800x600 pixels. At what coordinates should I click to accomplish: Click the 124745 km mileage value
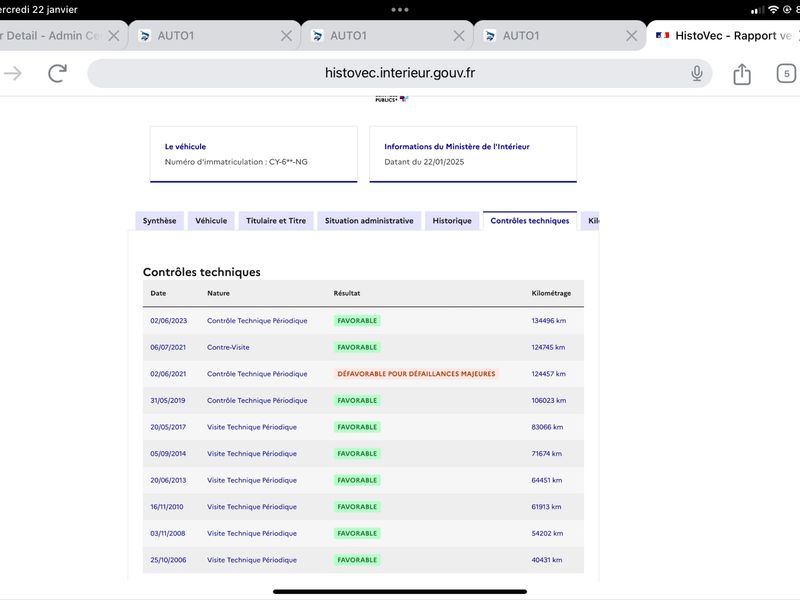pyautogui.click(x=548, y=347)
